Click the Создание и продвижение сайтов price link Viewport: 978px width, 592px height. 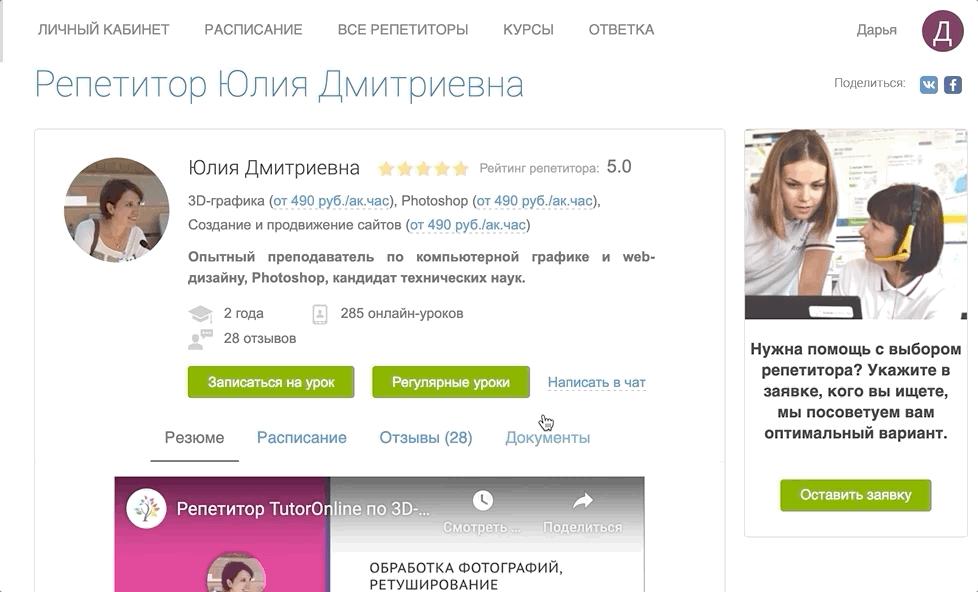point(468,225)
